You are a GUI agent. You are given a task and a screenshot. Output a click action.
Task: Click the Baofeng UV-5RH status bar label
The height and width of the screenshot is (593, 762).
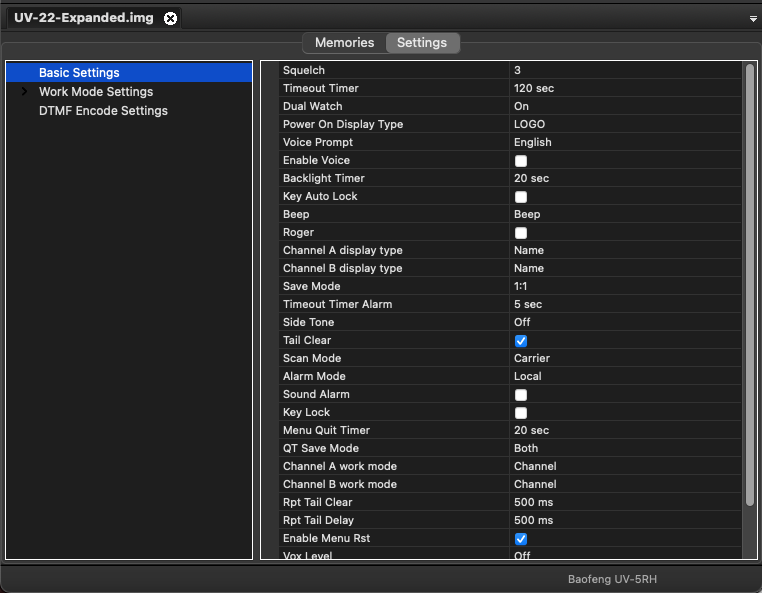(612, 579)
